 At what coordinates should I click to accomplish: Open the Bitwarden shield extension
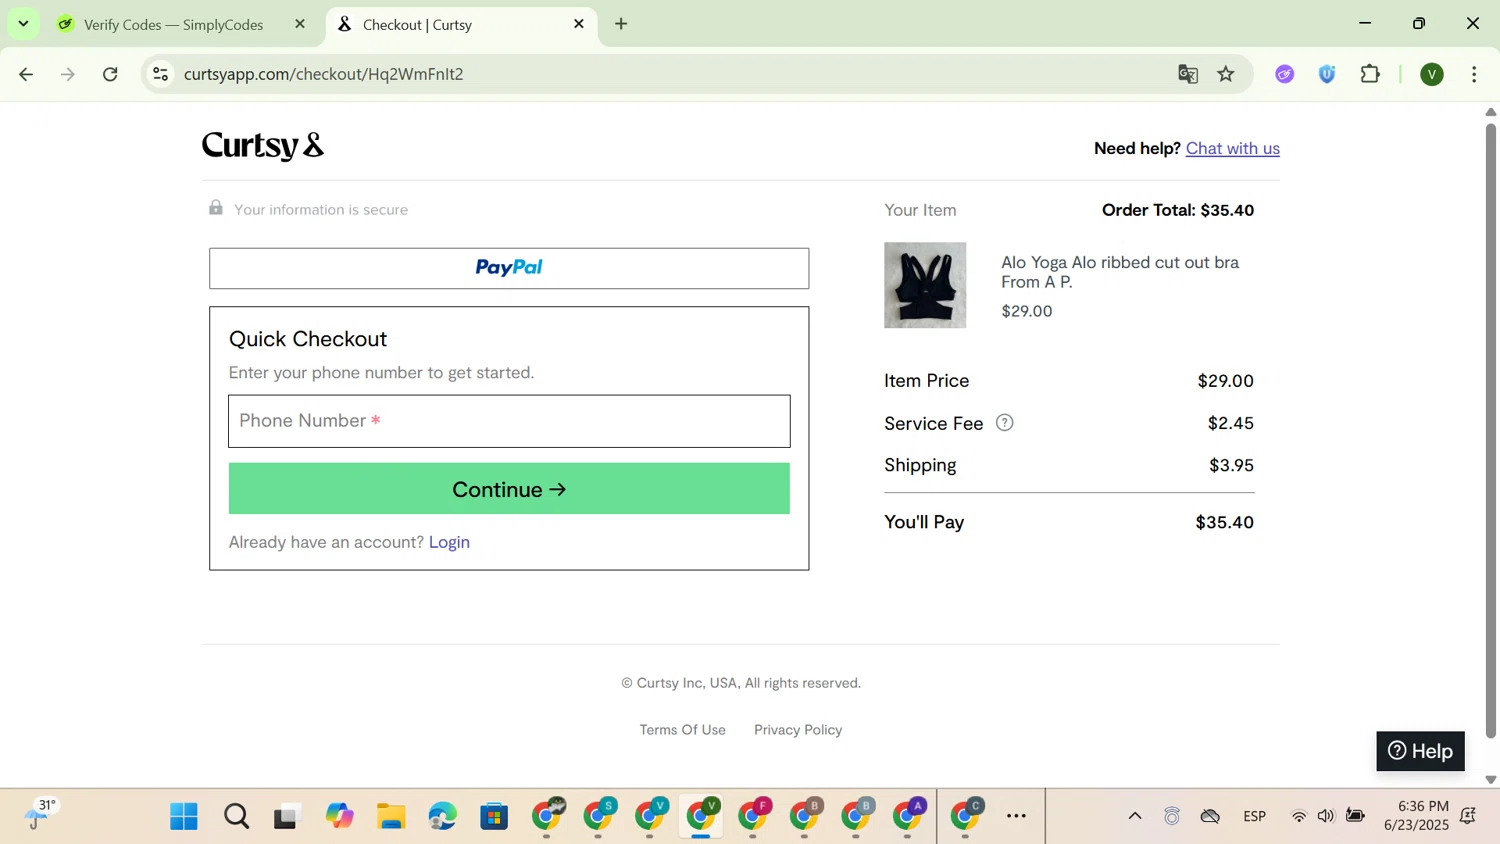1327,74
